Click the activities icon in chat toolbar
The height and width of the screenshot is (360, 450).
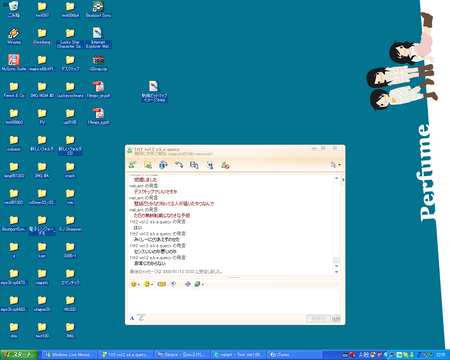pyautogui.click(x=194, y=165)
